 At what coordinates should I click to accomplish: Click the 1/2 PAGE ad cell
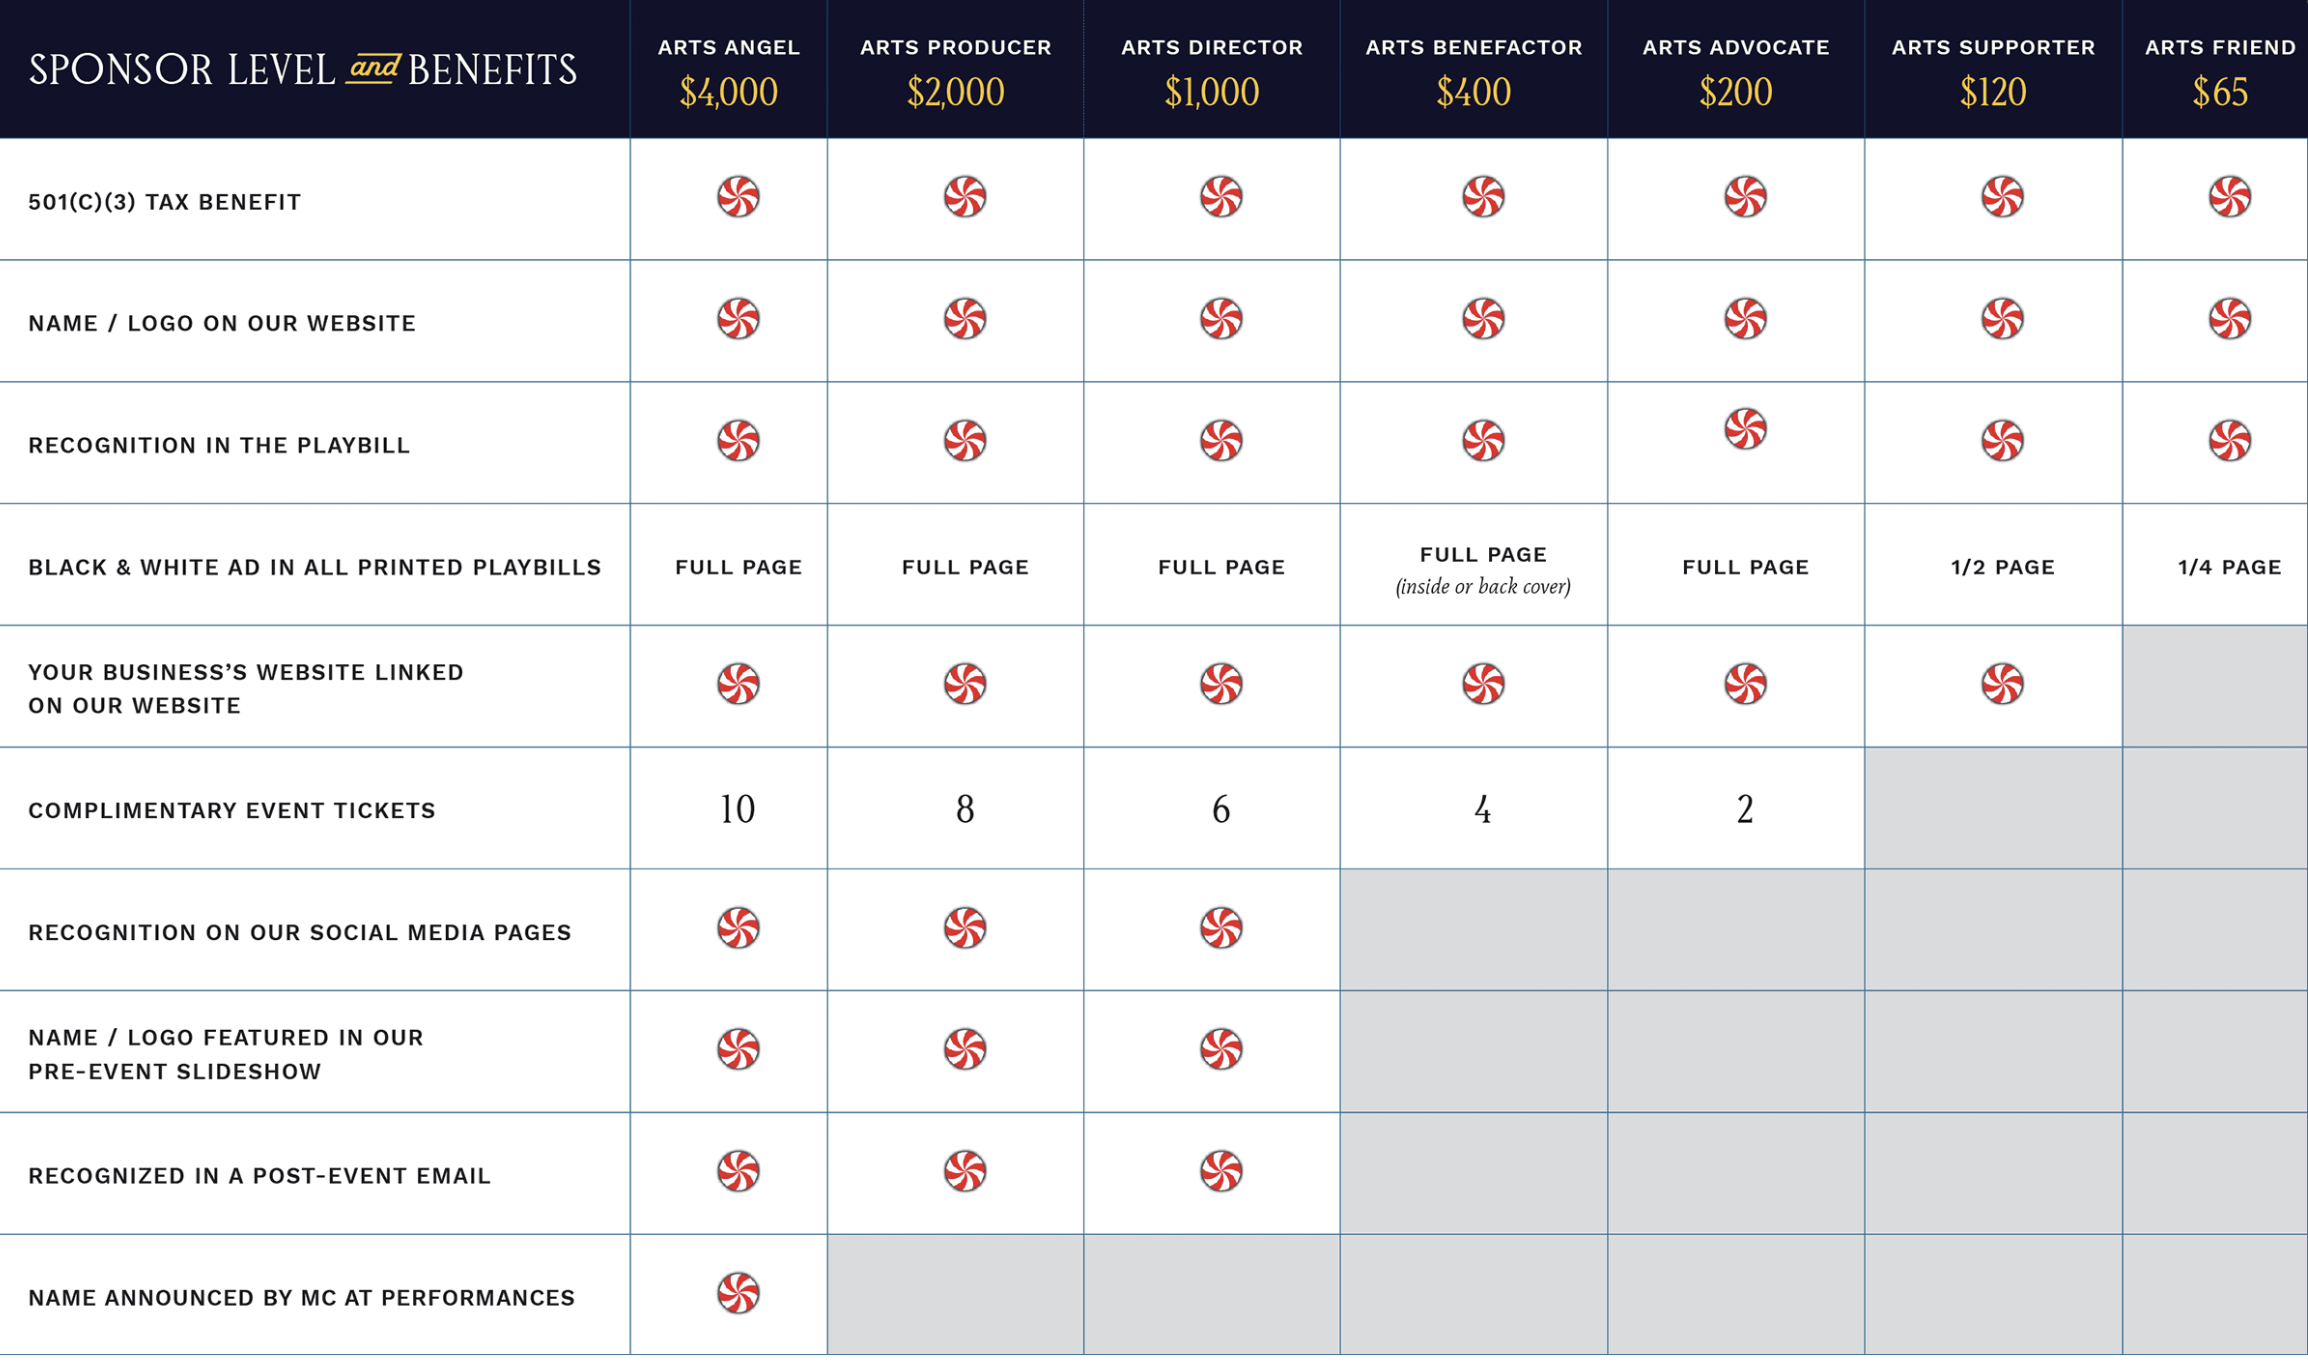[2002, 568]
